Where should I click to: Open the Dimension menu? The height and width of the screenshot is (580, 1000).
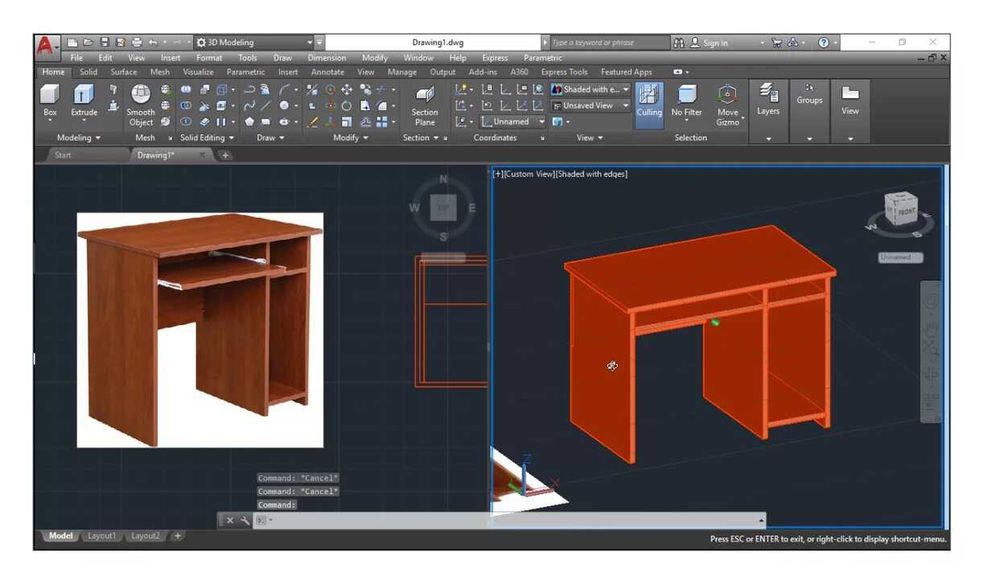tap(327, 58)
